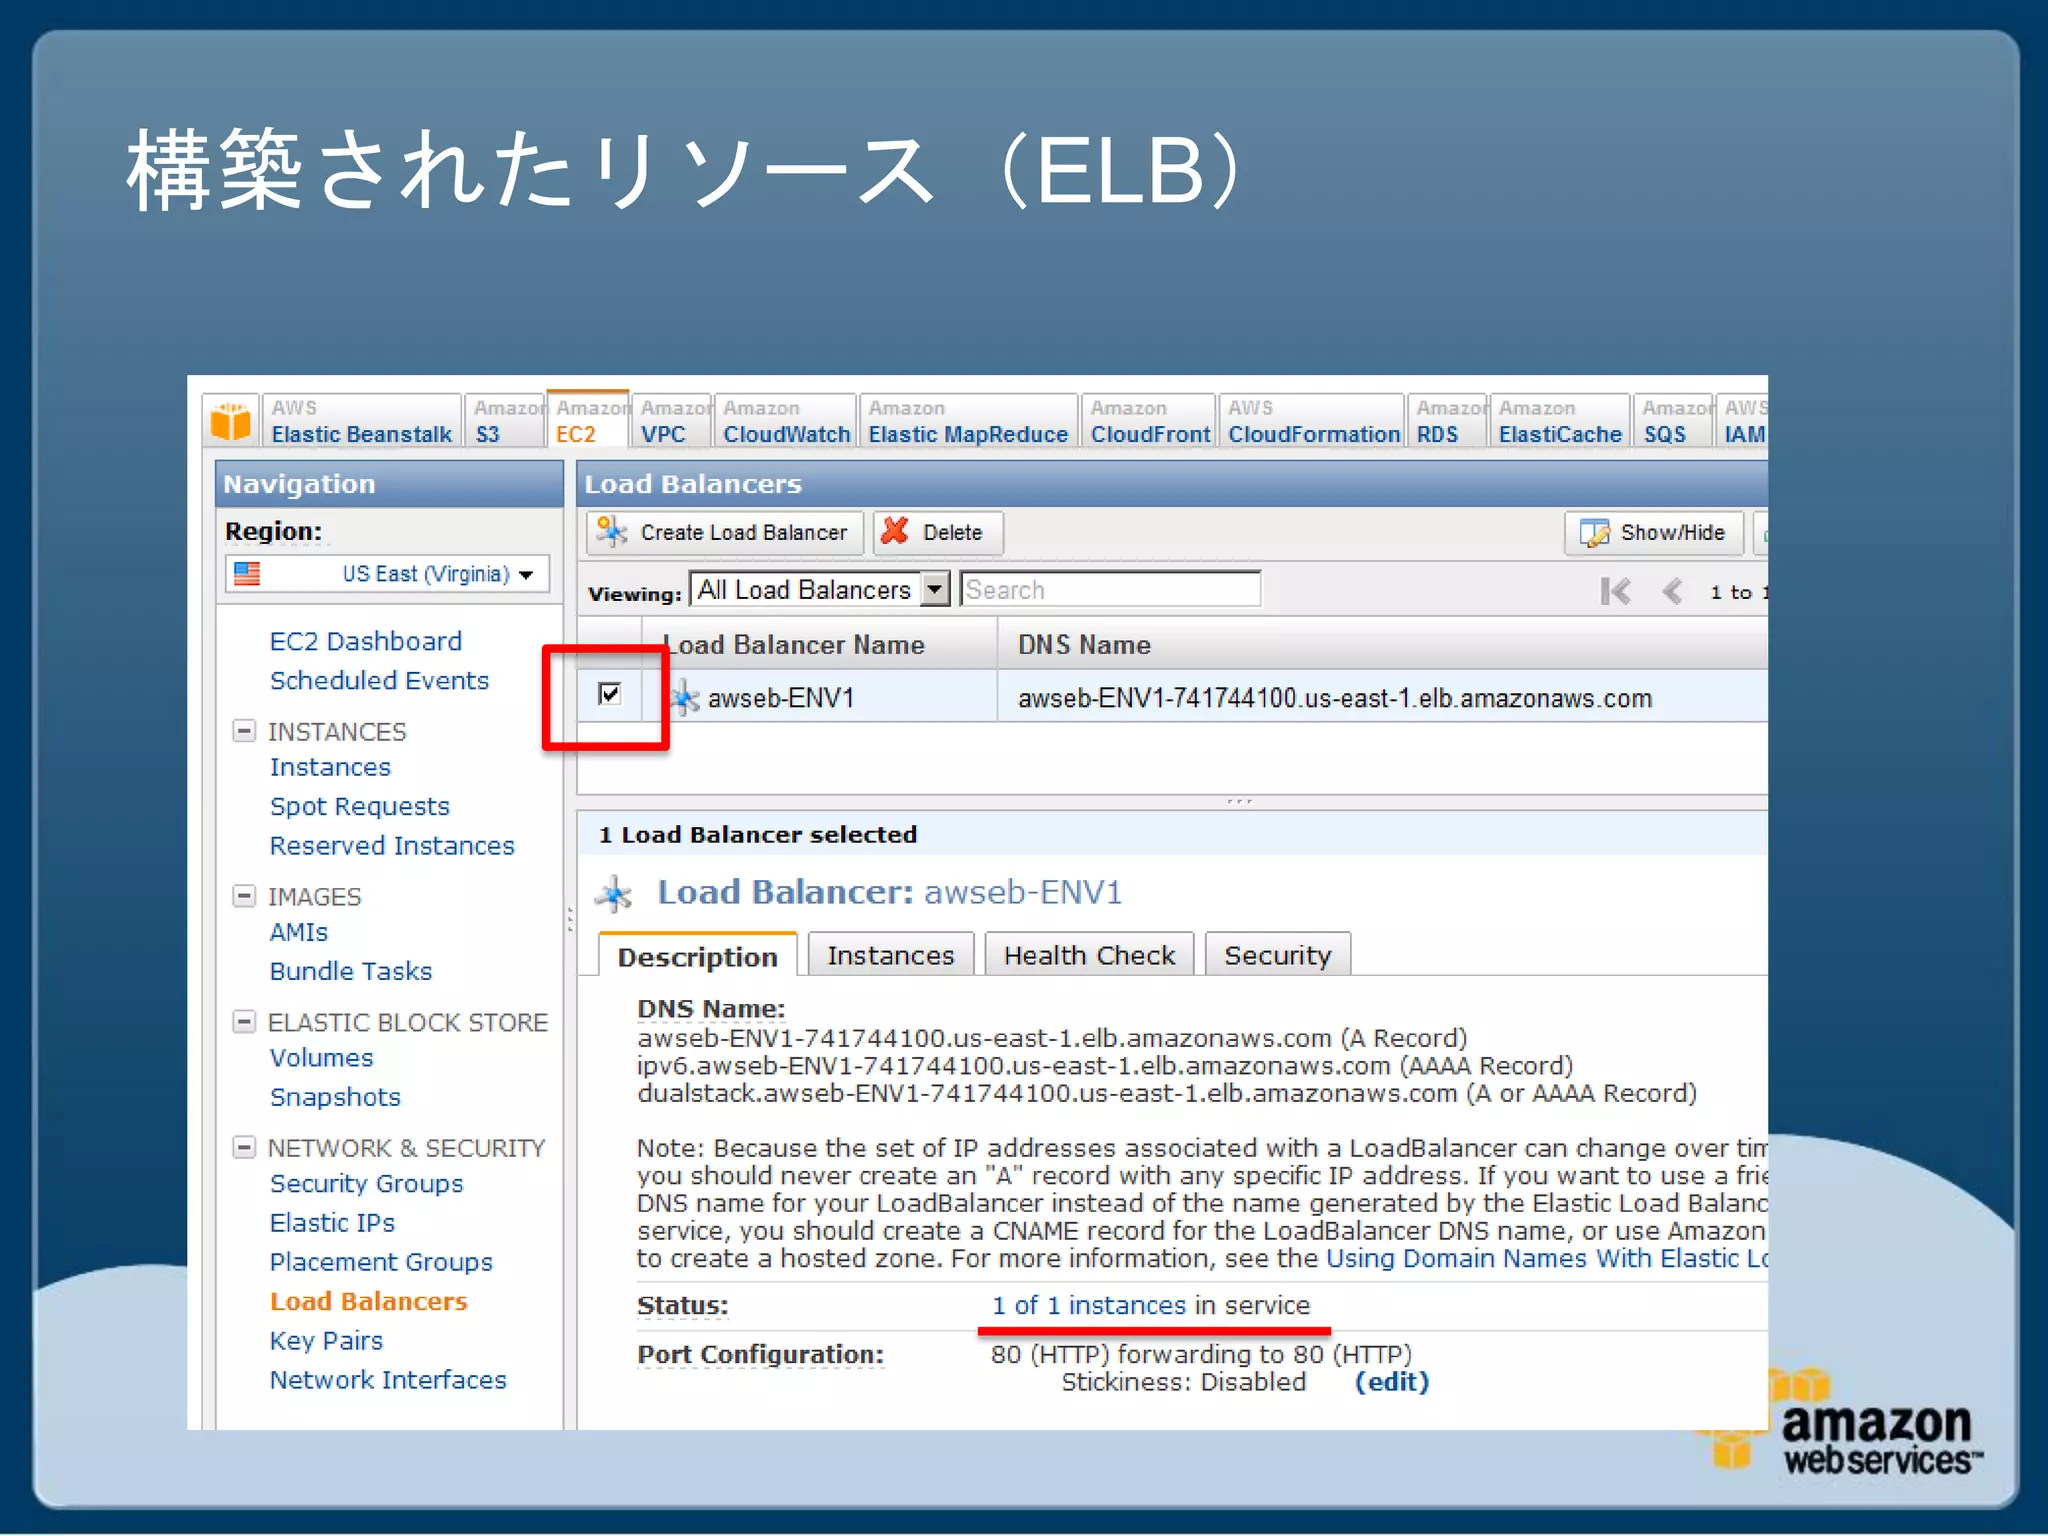Switch to the Security detail tab
The width and height of the screenshot is (2048, 1536).
pyautogui.click(x=1277, y=955)
